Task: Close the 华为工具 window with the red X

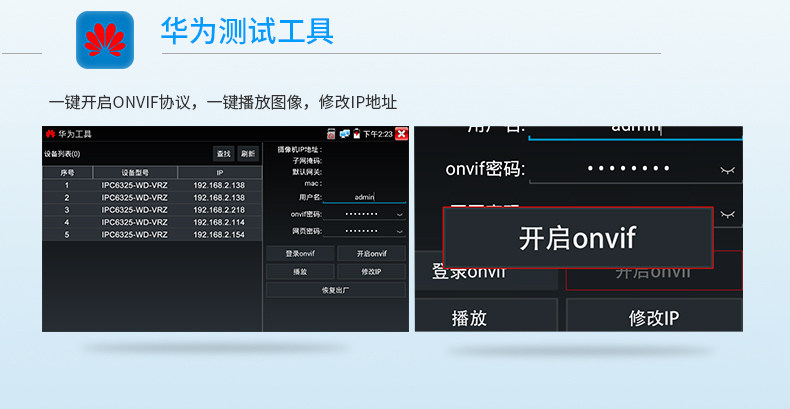Action: pyautogui.click(x=402, y=133)
